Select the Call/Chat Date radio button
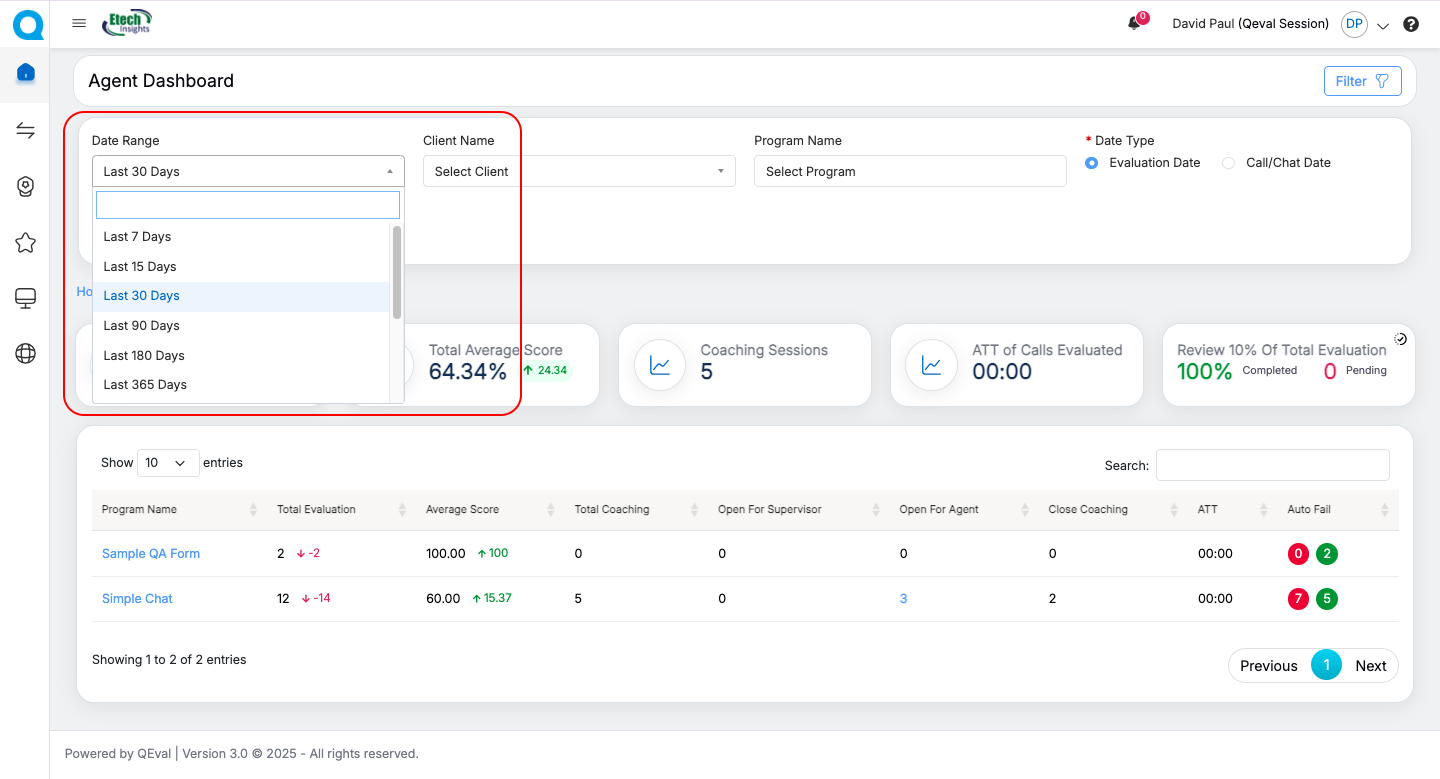1440x779 pixels. point(1229,163)
